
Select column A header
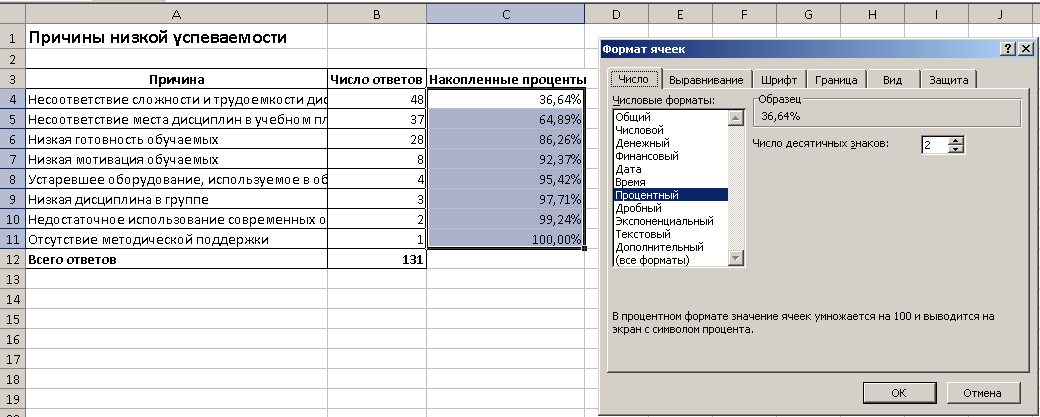(176, 14)
